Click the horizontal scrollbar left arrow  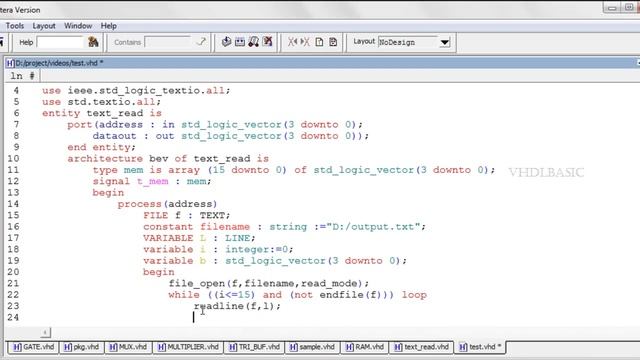pos(45,333)
